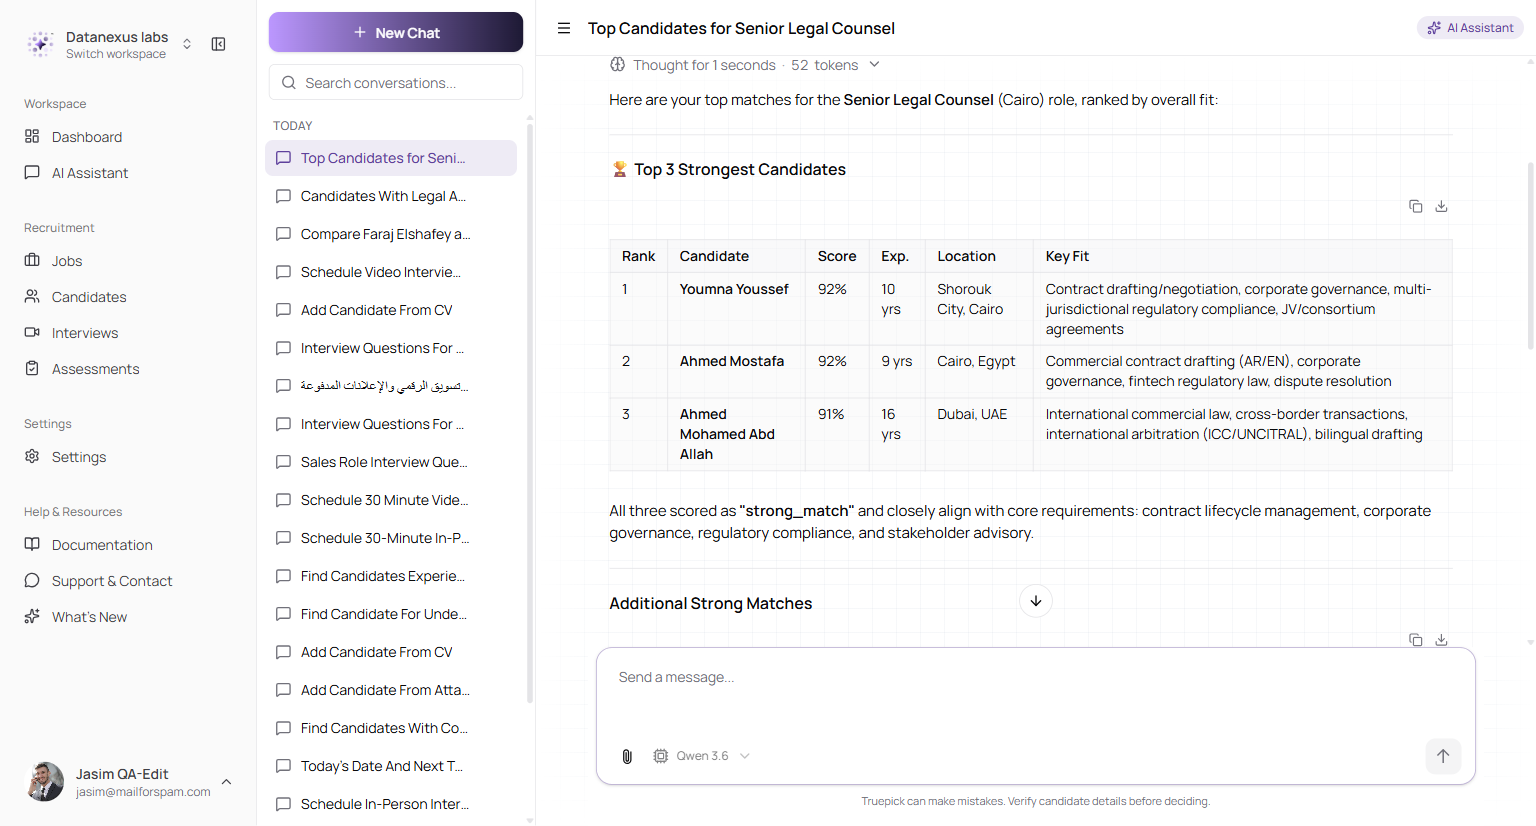Image resolution: width=1536 pixels, height=826 pixels.
Task: Send the message with arrow button
Action: pyautogui.click(x=1443, y=756)
